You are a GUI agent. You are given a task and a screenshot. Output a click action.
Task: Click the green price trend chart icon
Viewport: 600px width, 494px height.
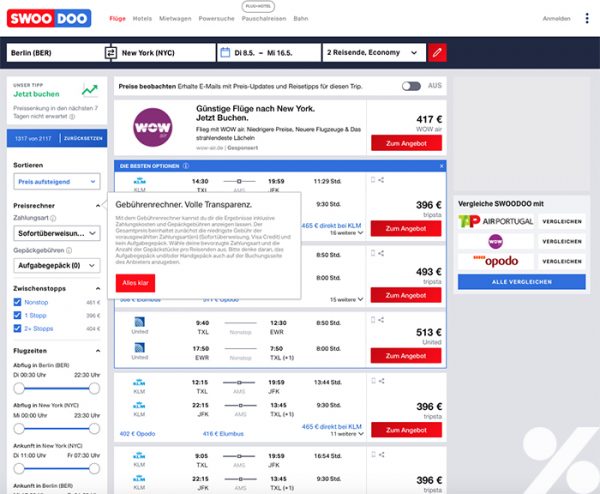tap(90, 90)
